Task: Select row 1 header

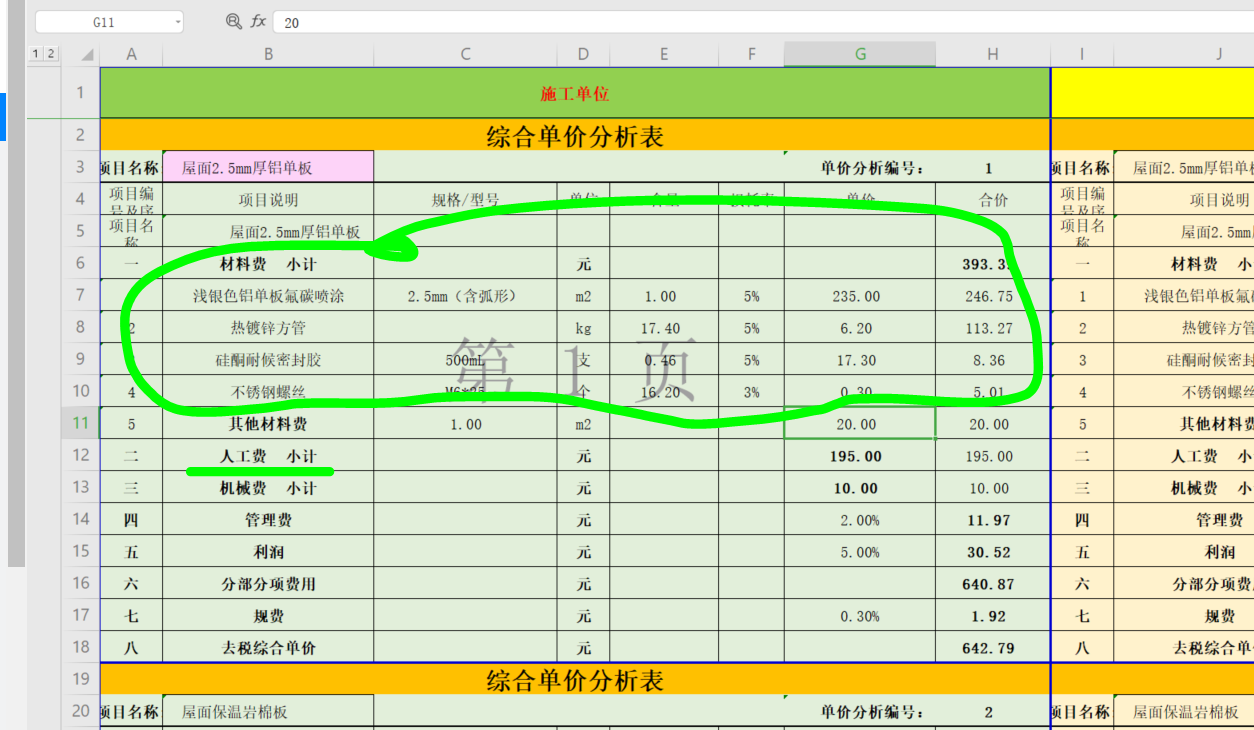Action: point(81,93)
